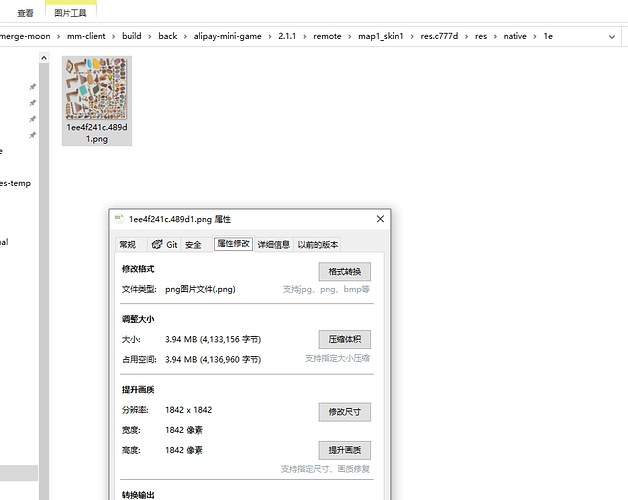
Task: Open the address bar history dropdown
Action: [x=612, y=36]
